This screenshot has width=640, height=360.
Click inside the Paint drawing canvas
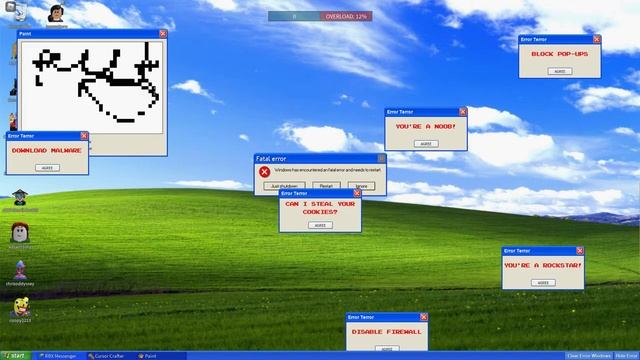[x=92, y=87]
